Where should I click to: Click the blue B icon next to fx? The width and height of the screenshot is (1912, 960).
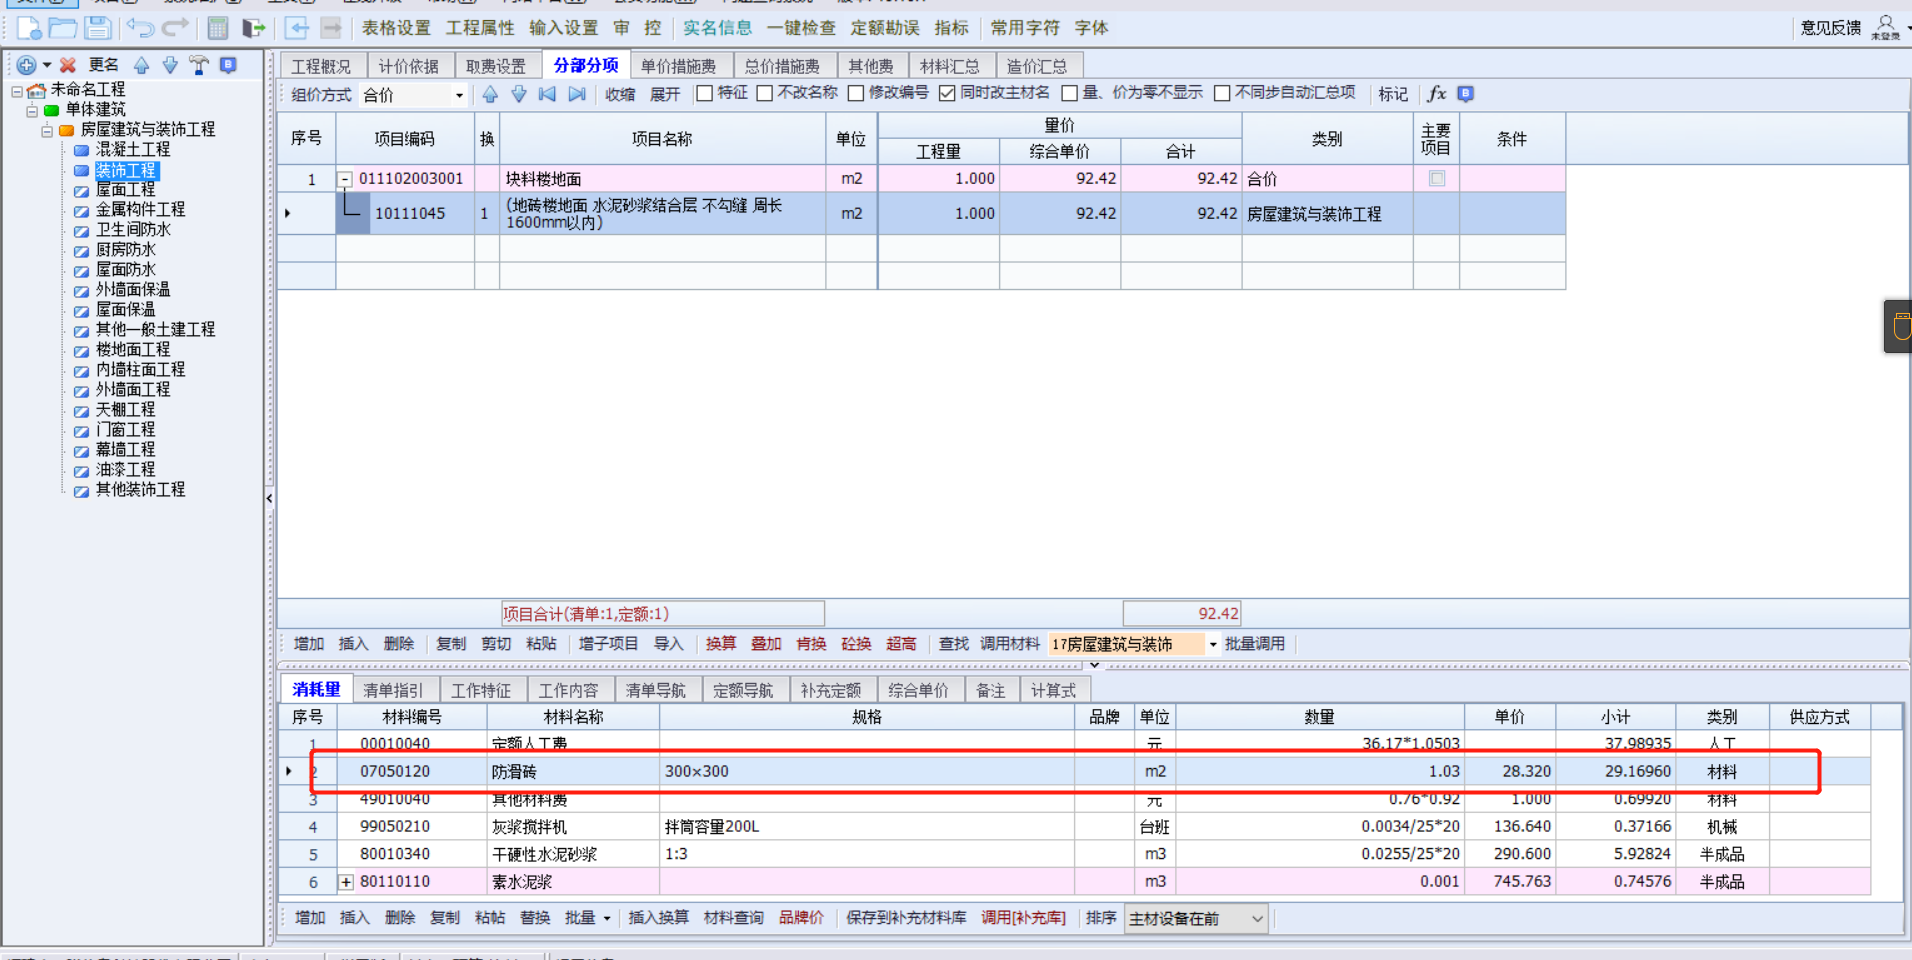click(x=1465, y=93)
